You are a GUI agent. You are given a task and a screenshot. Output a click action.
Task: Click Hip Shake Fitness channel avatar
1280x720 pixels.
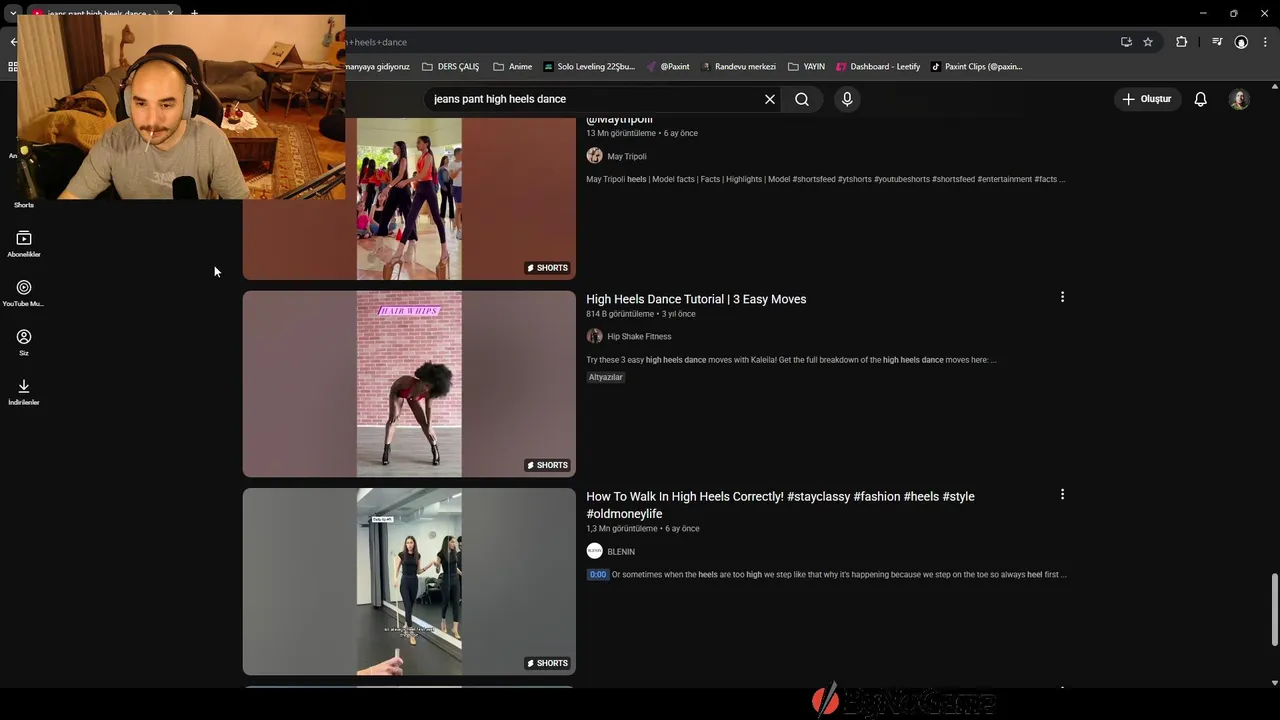point(594,336)
